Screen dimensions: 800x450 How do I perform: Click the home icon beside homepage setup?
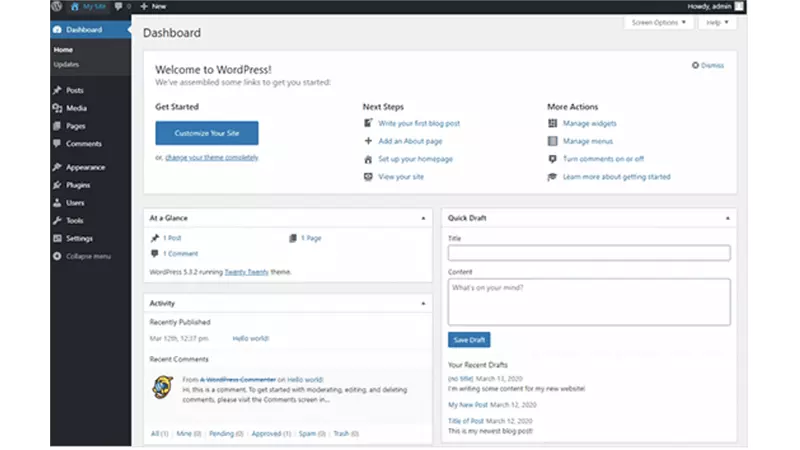(368, 159)
